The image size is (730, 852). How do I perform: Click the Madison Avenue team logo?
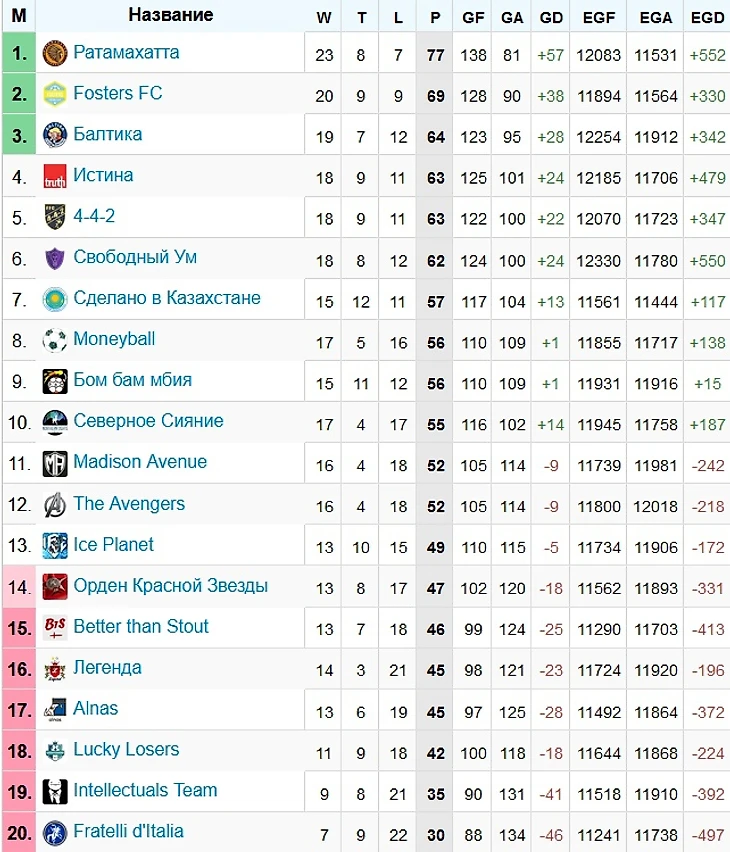(x=55, y=463)
